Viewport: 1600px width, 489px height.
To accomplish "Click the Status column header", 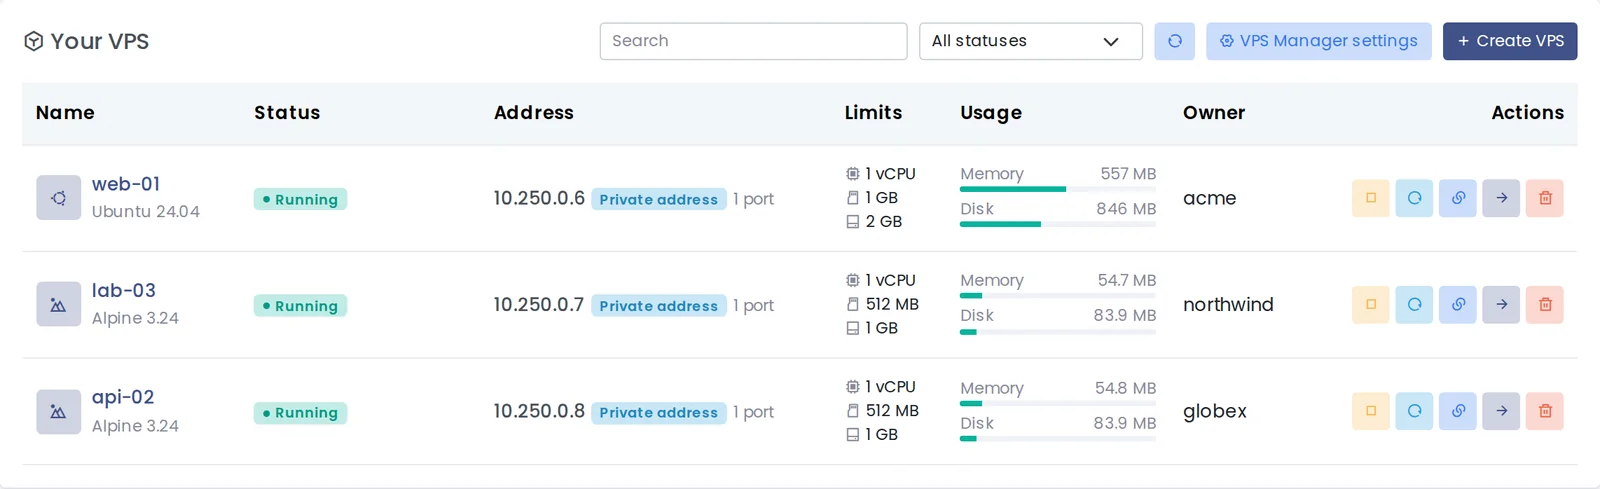I will pyautogui.click(x=287, y=113).
